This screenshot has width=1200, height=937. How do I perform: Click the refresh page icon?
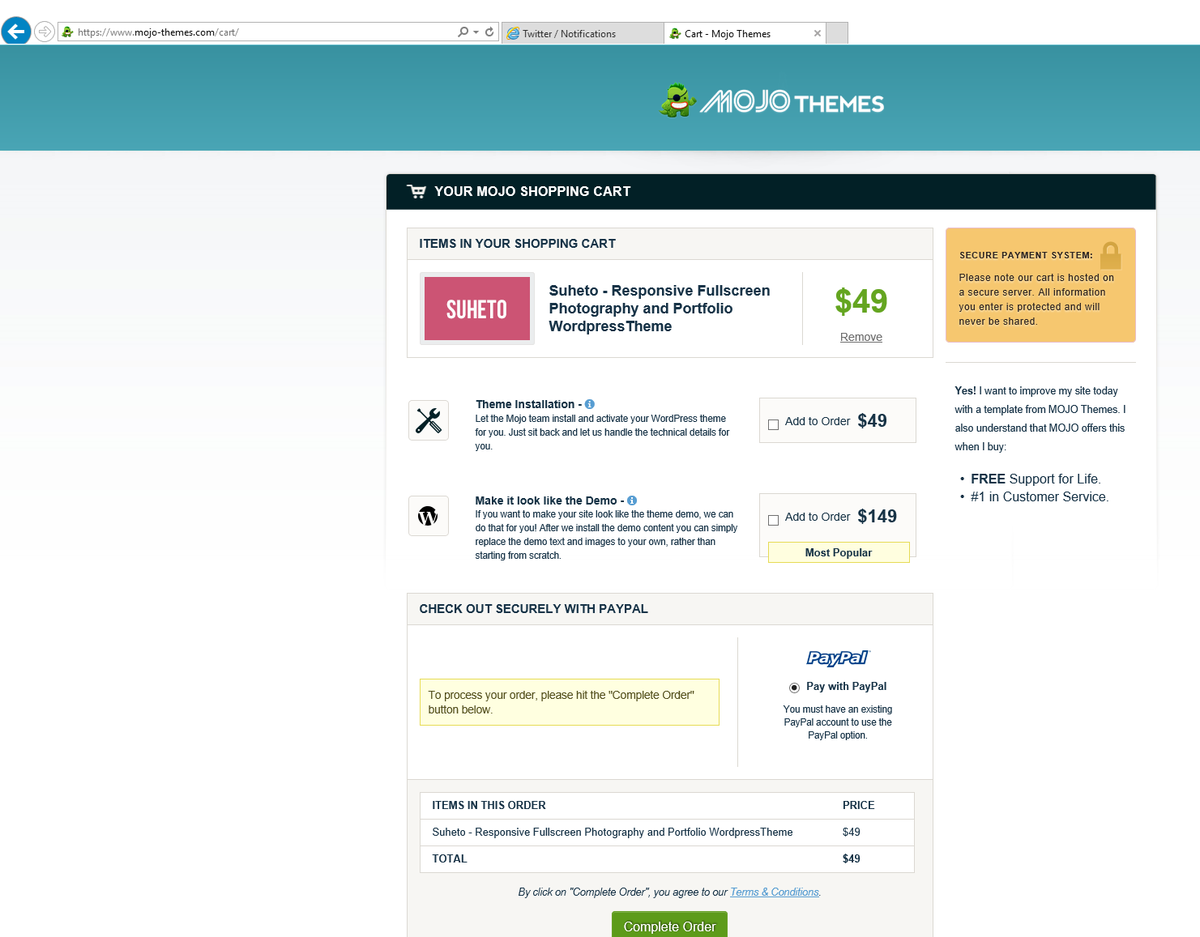[489, 32]
